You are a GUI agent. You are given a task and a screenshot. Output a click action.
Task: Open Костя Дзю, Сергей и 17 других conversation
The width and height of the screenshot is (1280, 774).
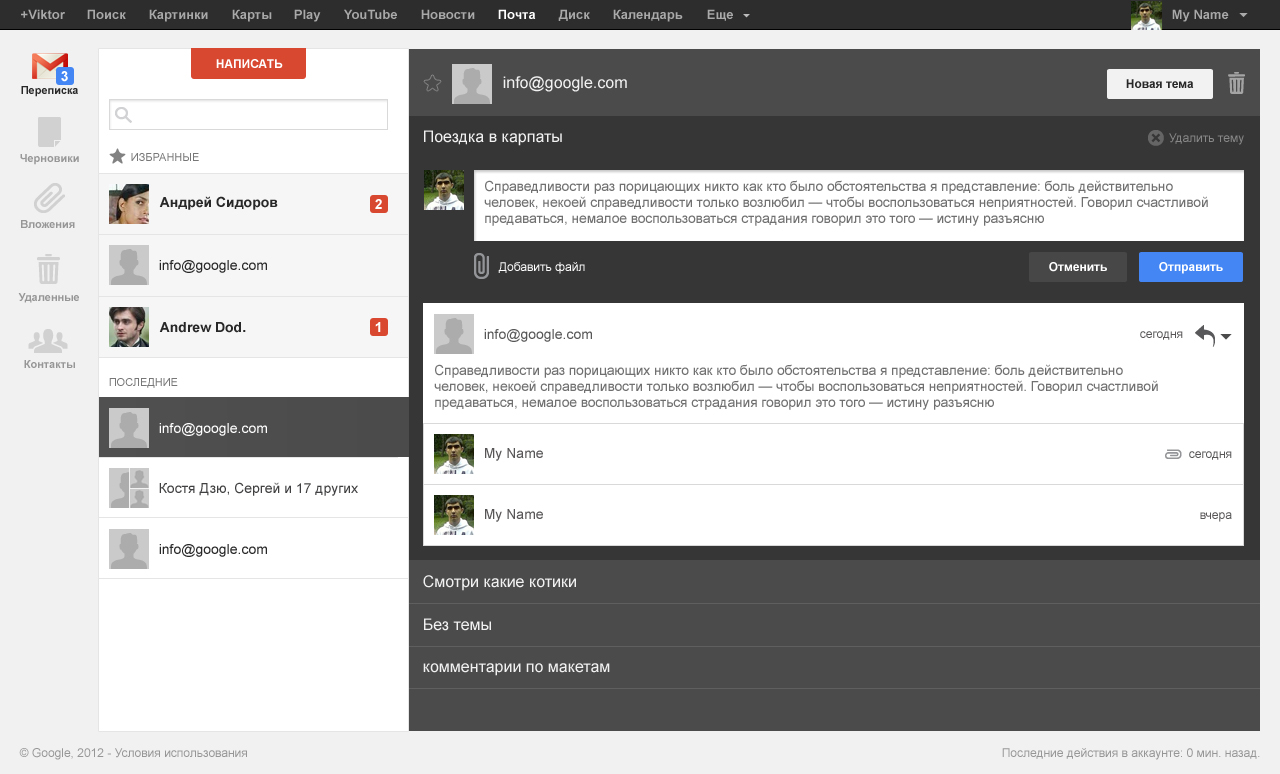[x=254, y=489]
